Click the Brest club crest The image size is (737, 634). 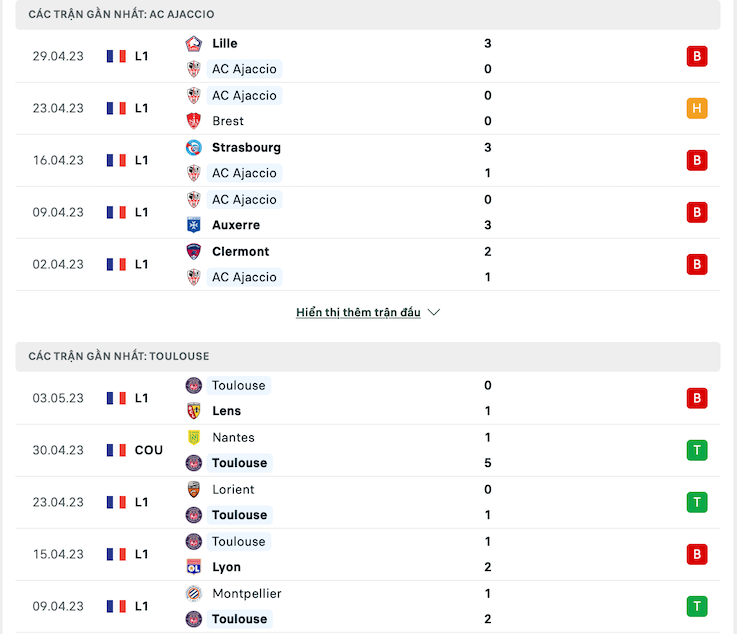click(194, 121)
